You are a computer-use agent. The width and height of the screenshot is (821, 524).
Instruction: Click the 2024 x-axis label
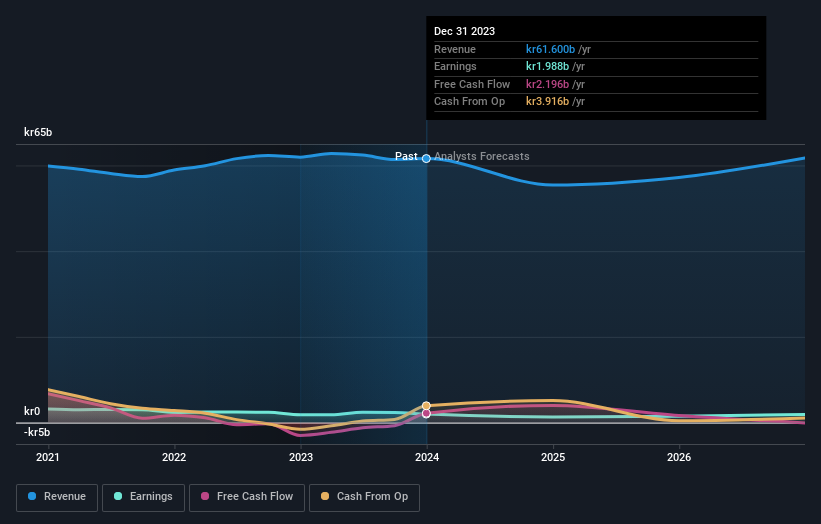tap(427, 458)
